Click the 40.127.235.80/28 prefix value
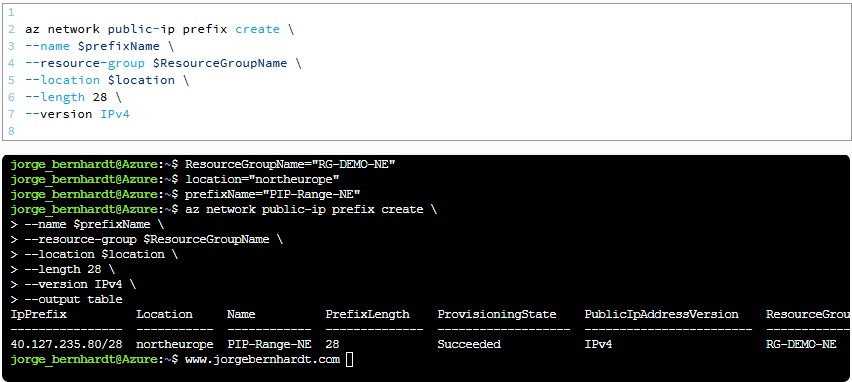 tap(66, 344)
